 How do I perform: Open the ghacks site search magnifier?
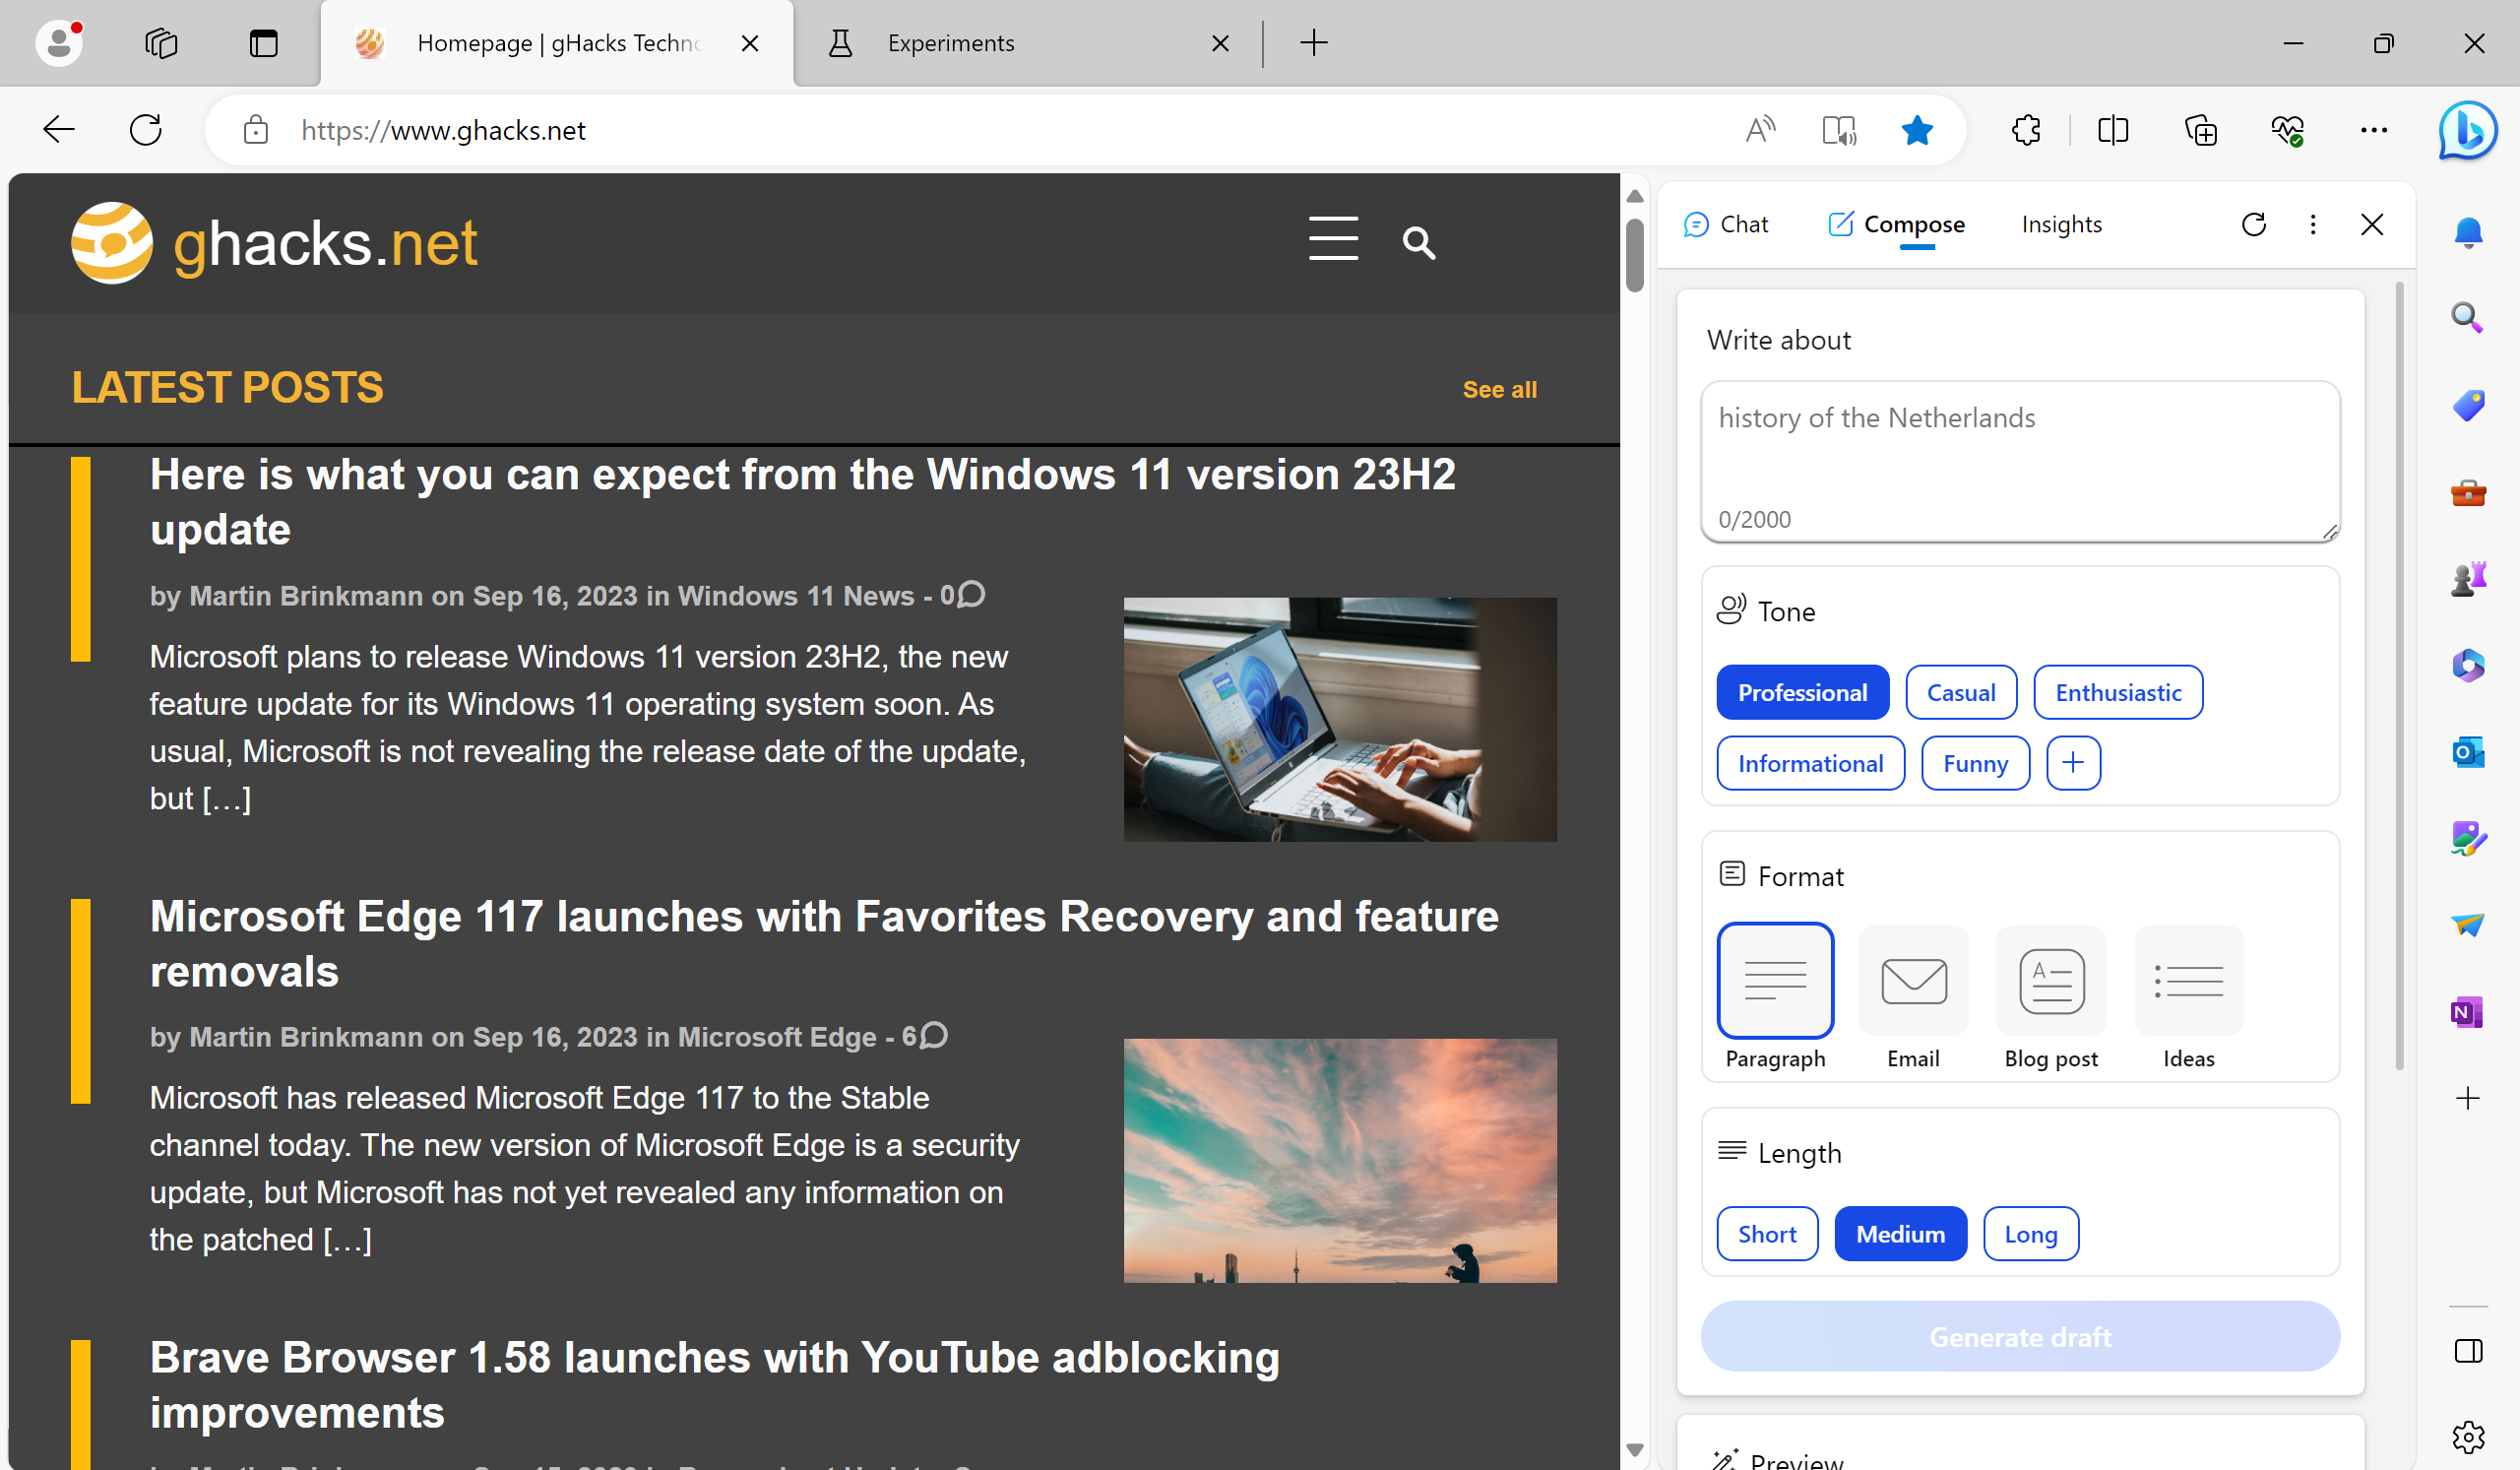pyautogui.click(x=1418, y=243)
